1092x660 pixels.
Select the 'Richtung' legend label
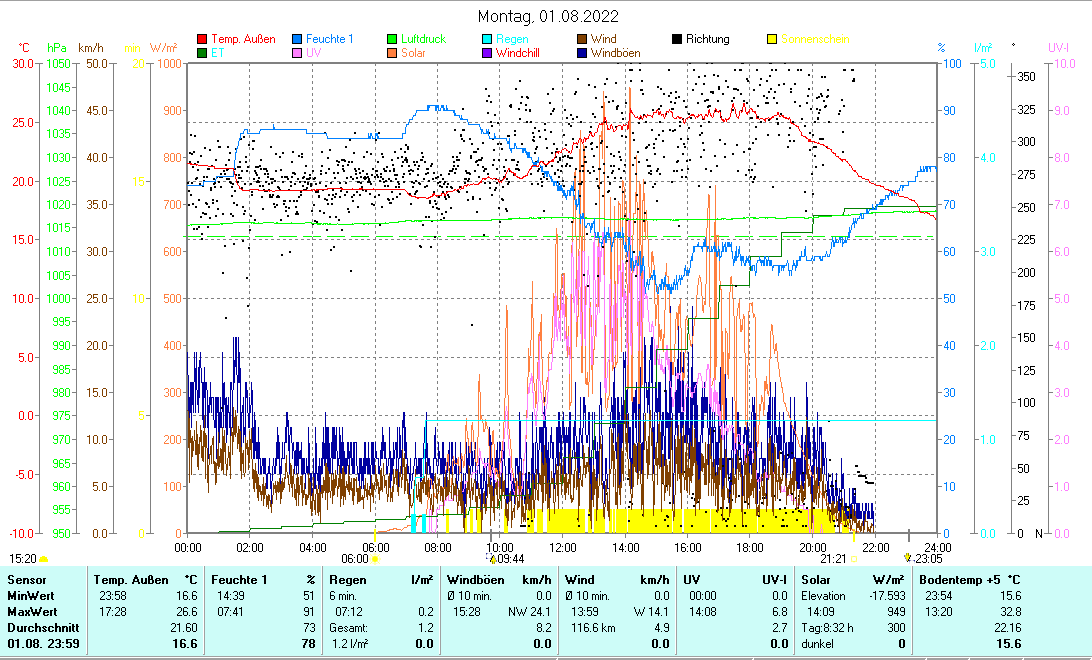pos(708,40)
